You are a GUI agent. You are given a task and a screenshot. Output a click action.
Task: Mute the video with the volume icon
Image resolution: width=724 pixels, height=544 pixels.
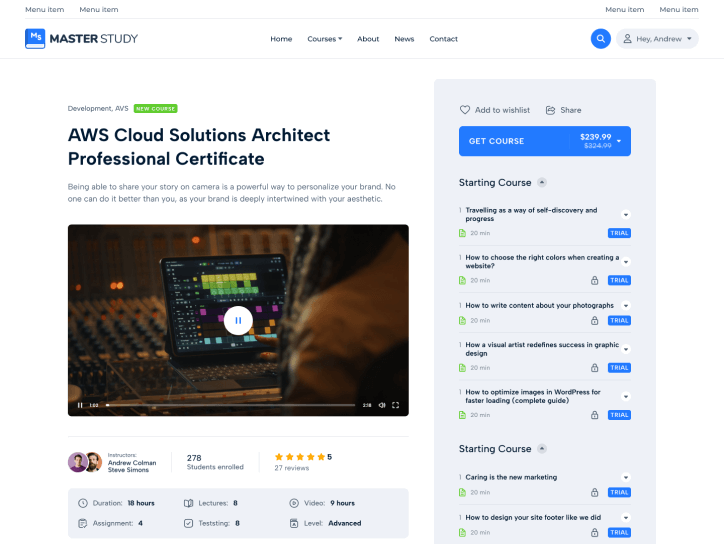click(382, 405)
